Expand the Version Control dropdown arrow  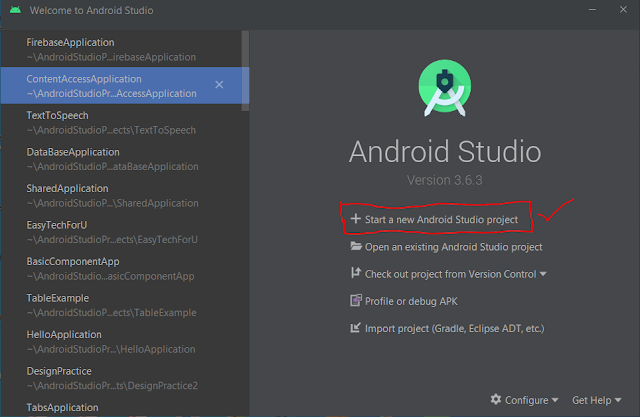(x=543, y=274)
